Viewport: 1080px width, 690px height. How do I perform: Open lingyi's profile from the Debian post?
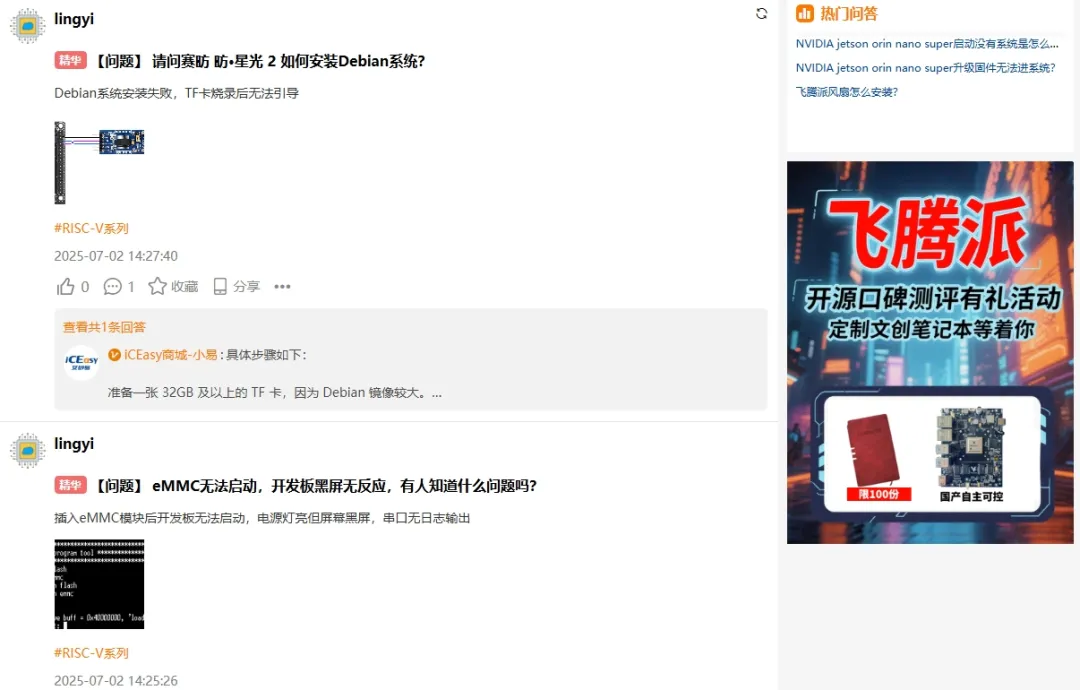click(x=74, y=19)
